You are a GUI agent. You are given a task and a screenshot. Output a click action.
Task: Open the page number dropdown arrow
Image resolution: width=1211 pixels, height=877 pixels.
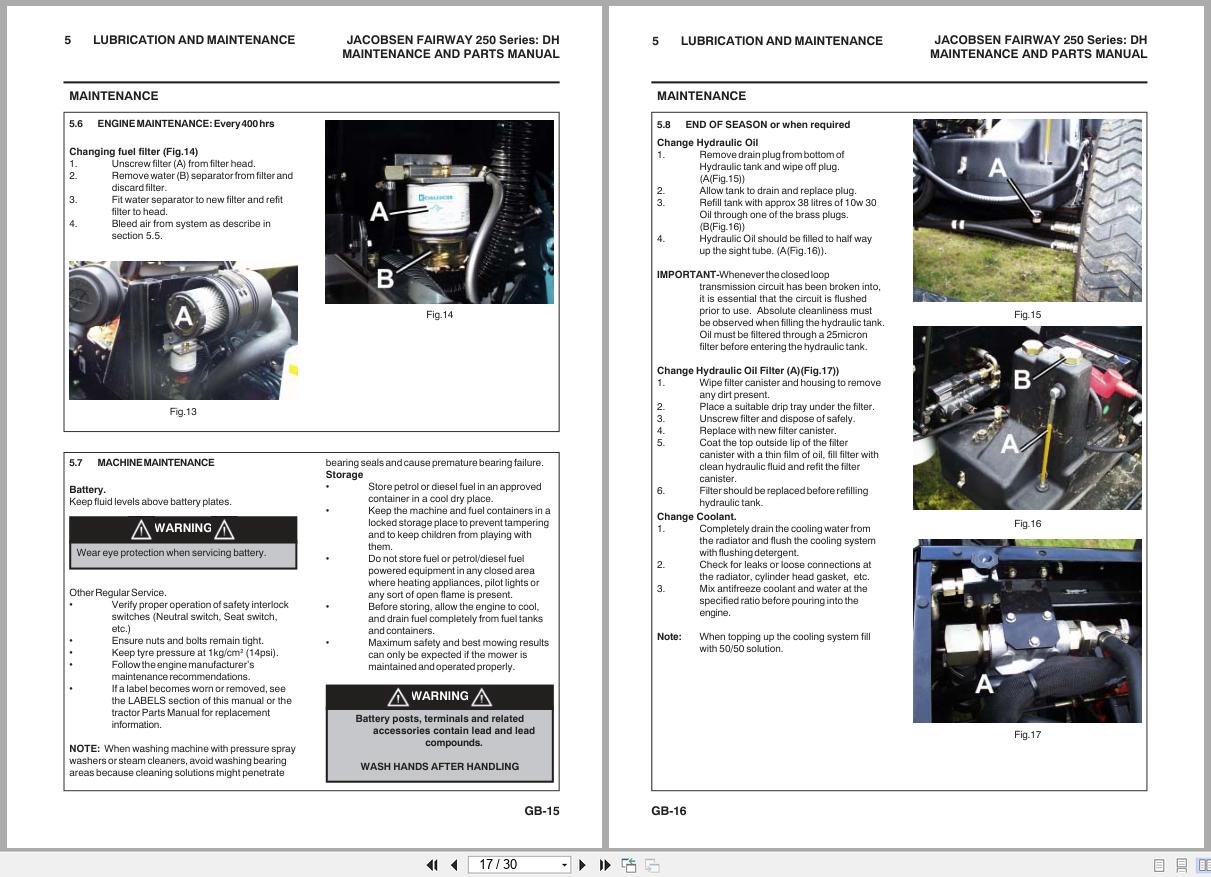tap(565, 865)
